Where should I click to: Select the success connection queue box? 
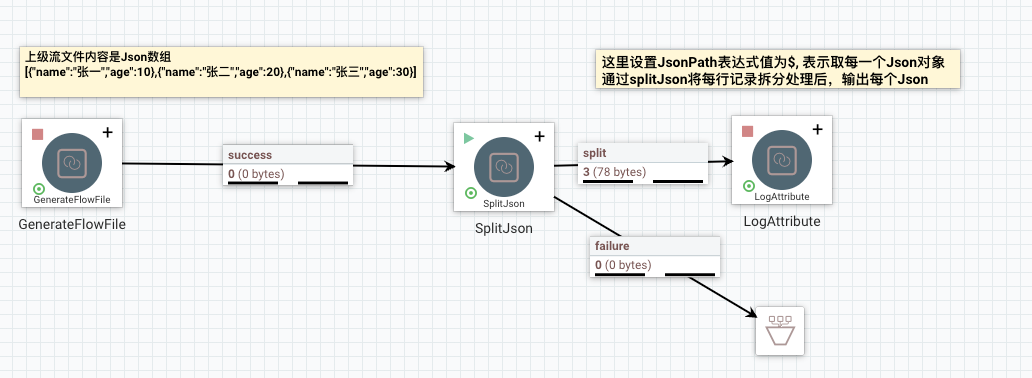click(288, 165)
